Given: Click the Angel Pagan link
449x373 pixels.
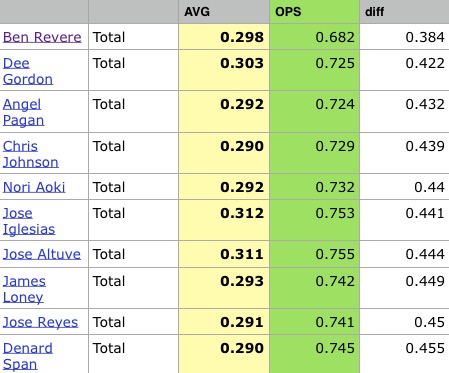Looking at the screenshot, I should coord(23,112).
